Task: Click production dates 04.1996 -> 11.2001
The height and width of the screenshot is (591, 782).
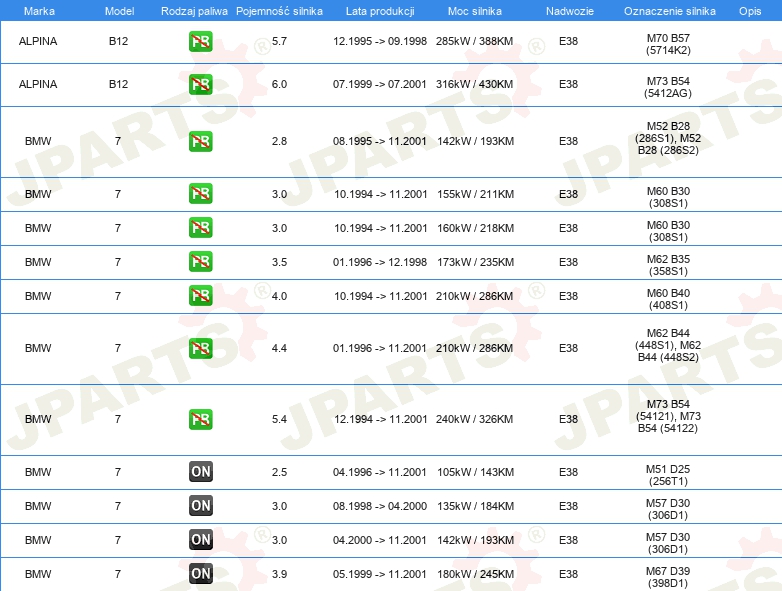Action: [380, 472]
